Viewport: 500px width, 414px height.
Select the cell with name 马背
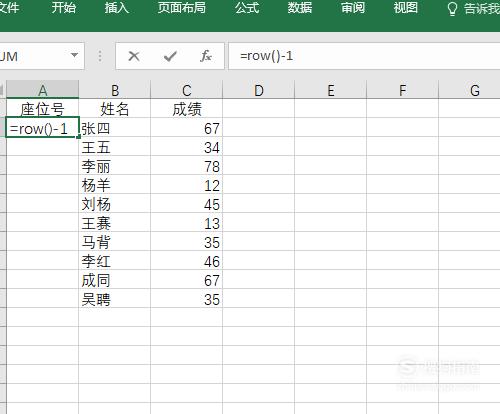(x=115, y=241)
